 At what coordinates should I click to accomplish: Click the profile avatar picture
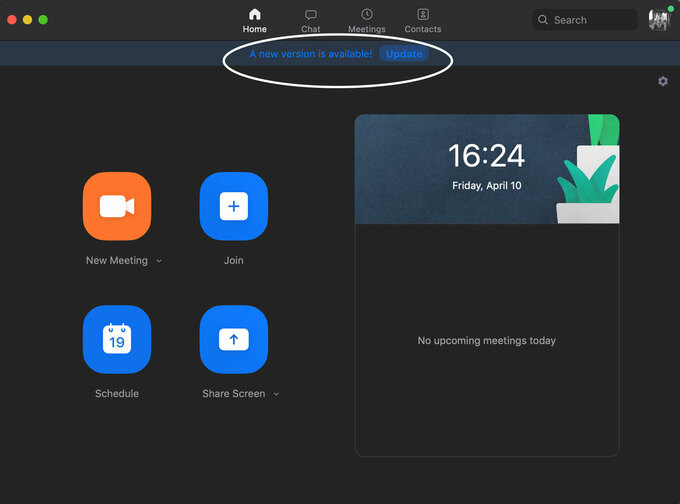[660, 20]
